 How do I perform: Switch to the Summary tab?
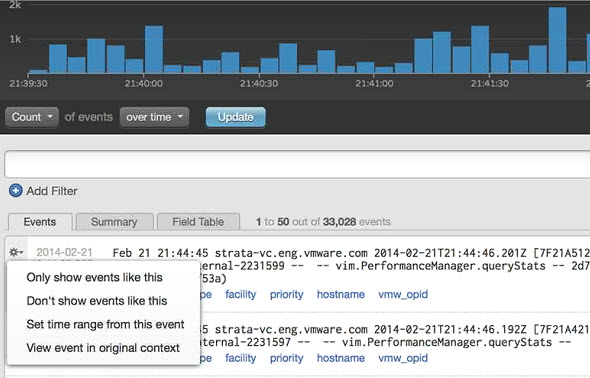(114, 222)
